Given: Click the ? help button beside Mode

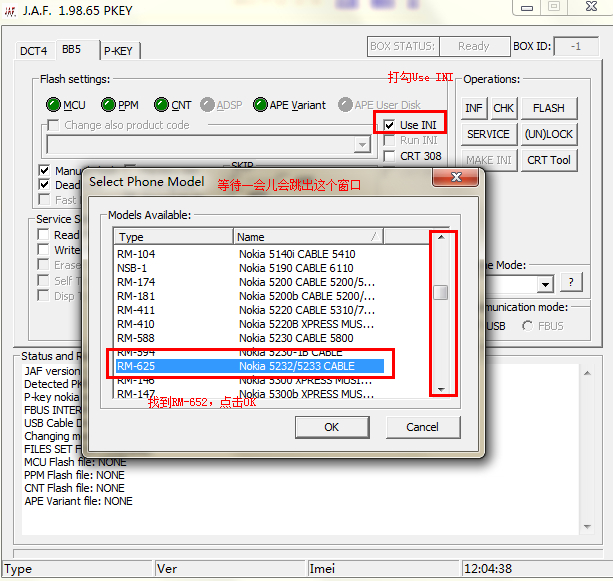Looking at the screenshot, I should [x=571, y=282].
